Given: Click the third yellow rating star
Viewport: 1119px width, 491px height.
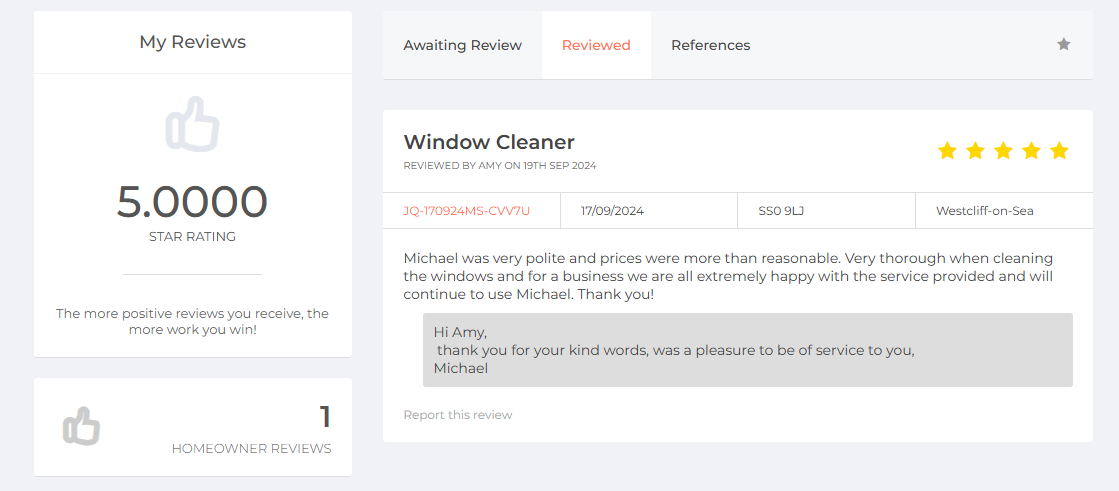Looking at the screenshot, I should (1003, 151).
